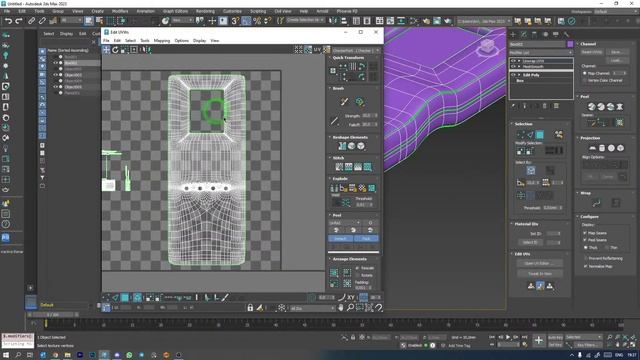Click the Select ID button
Viewport: 640px width, 360px height.
(530, 242)
